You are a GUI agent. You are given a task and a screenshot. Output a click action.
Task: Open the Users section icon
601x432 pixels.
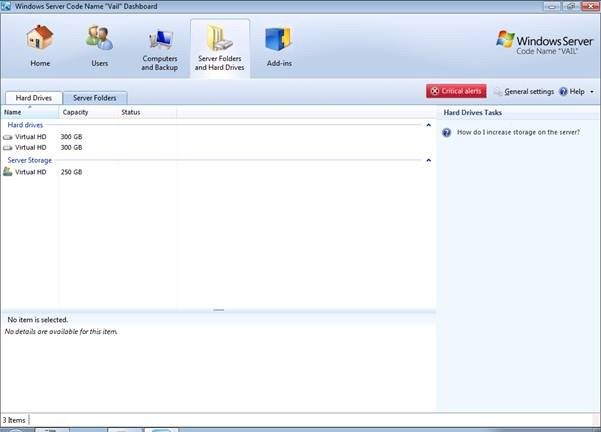[x=99, y=38]
